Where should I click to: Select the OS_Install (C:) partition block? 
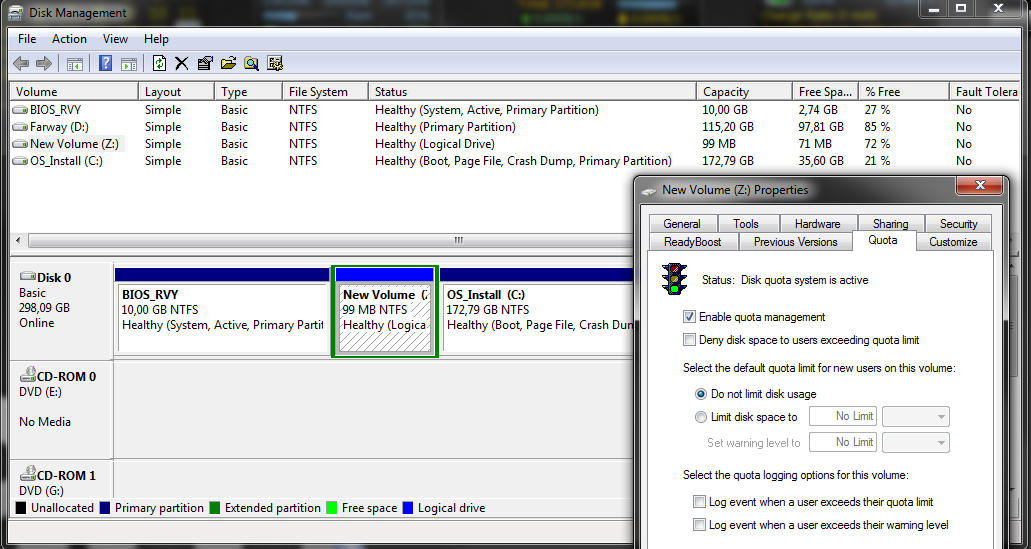539,310
